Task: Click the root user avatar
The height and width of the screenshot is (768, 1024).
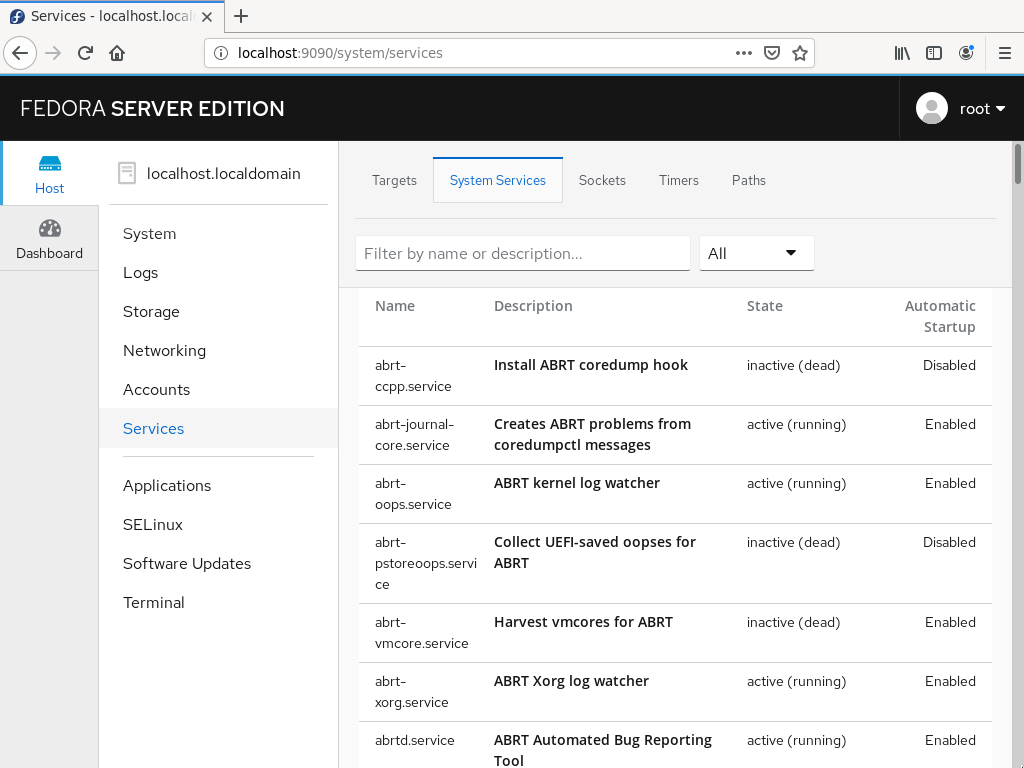Action: pos(932,108)
